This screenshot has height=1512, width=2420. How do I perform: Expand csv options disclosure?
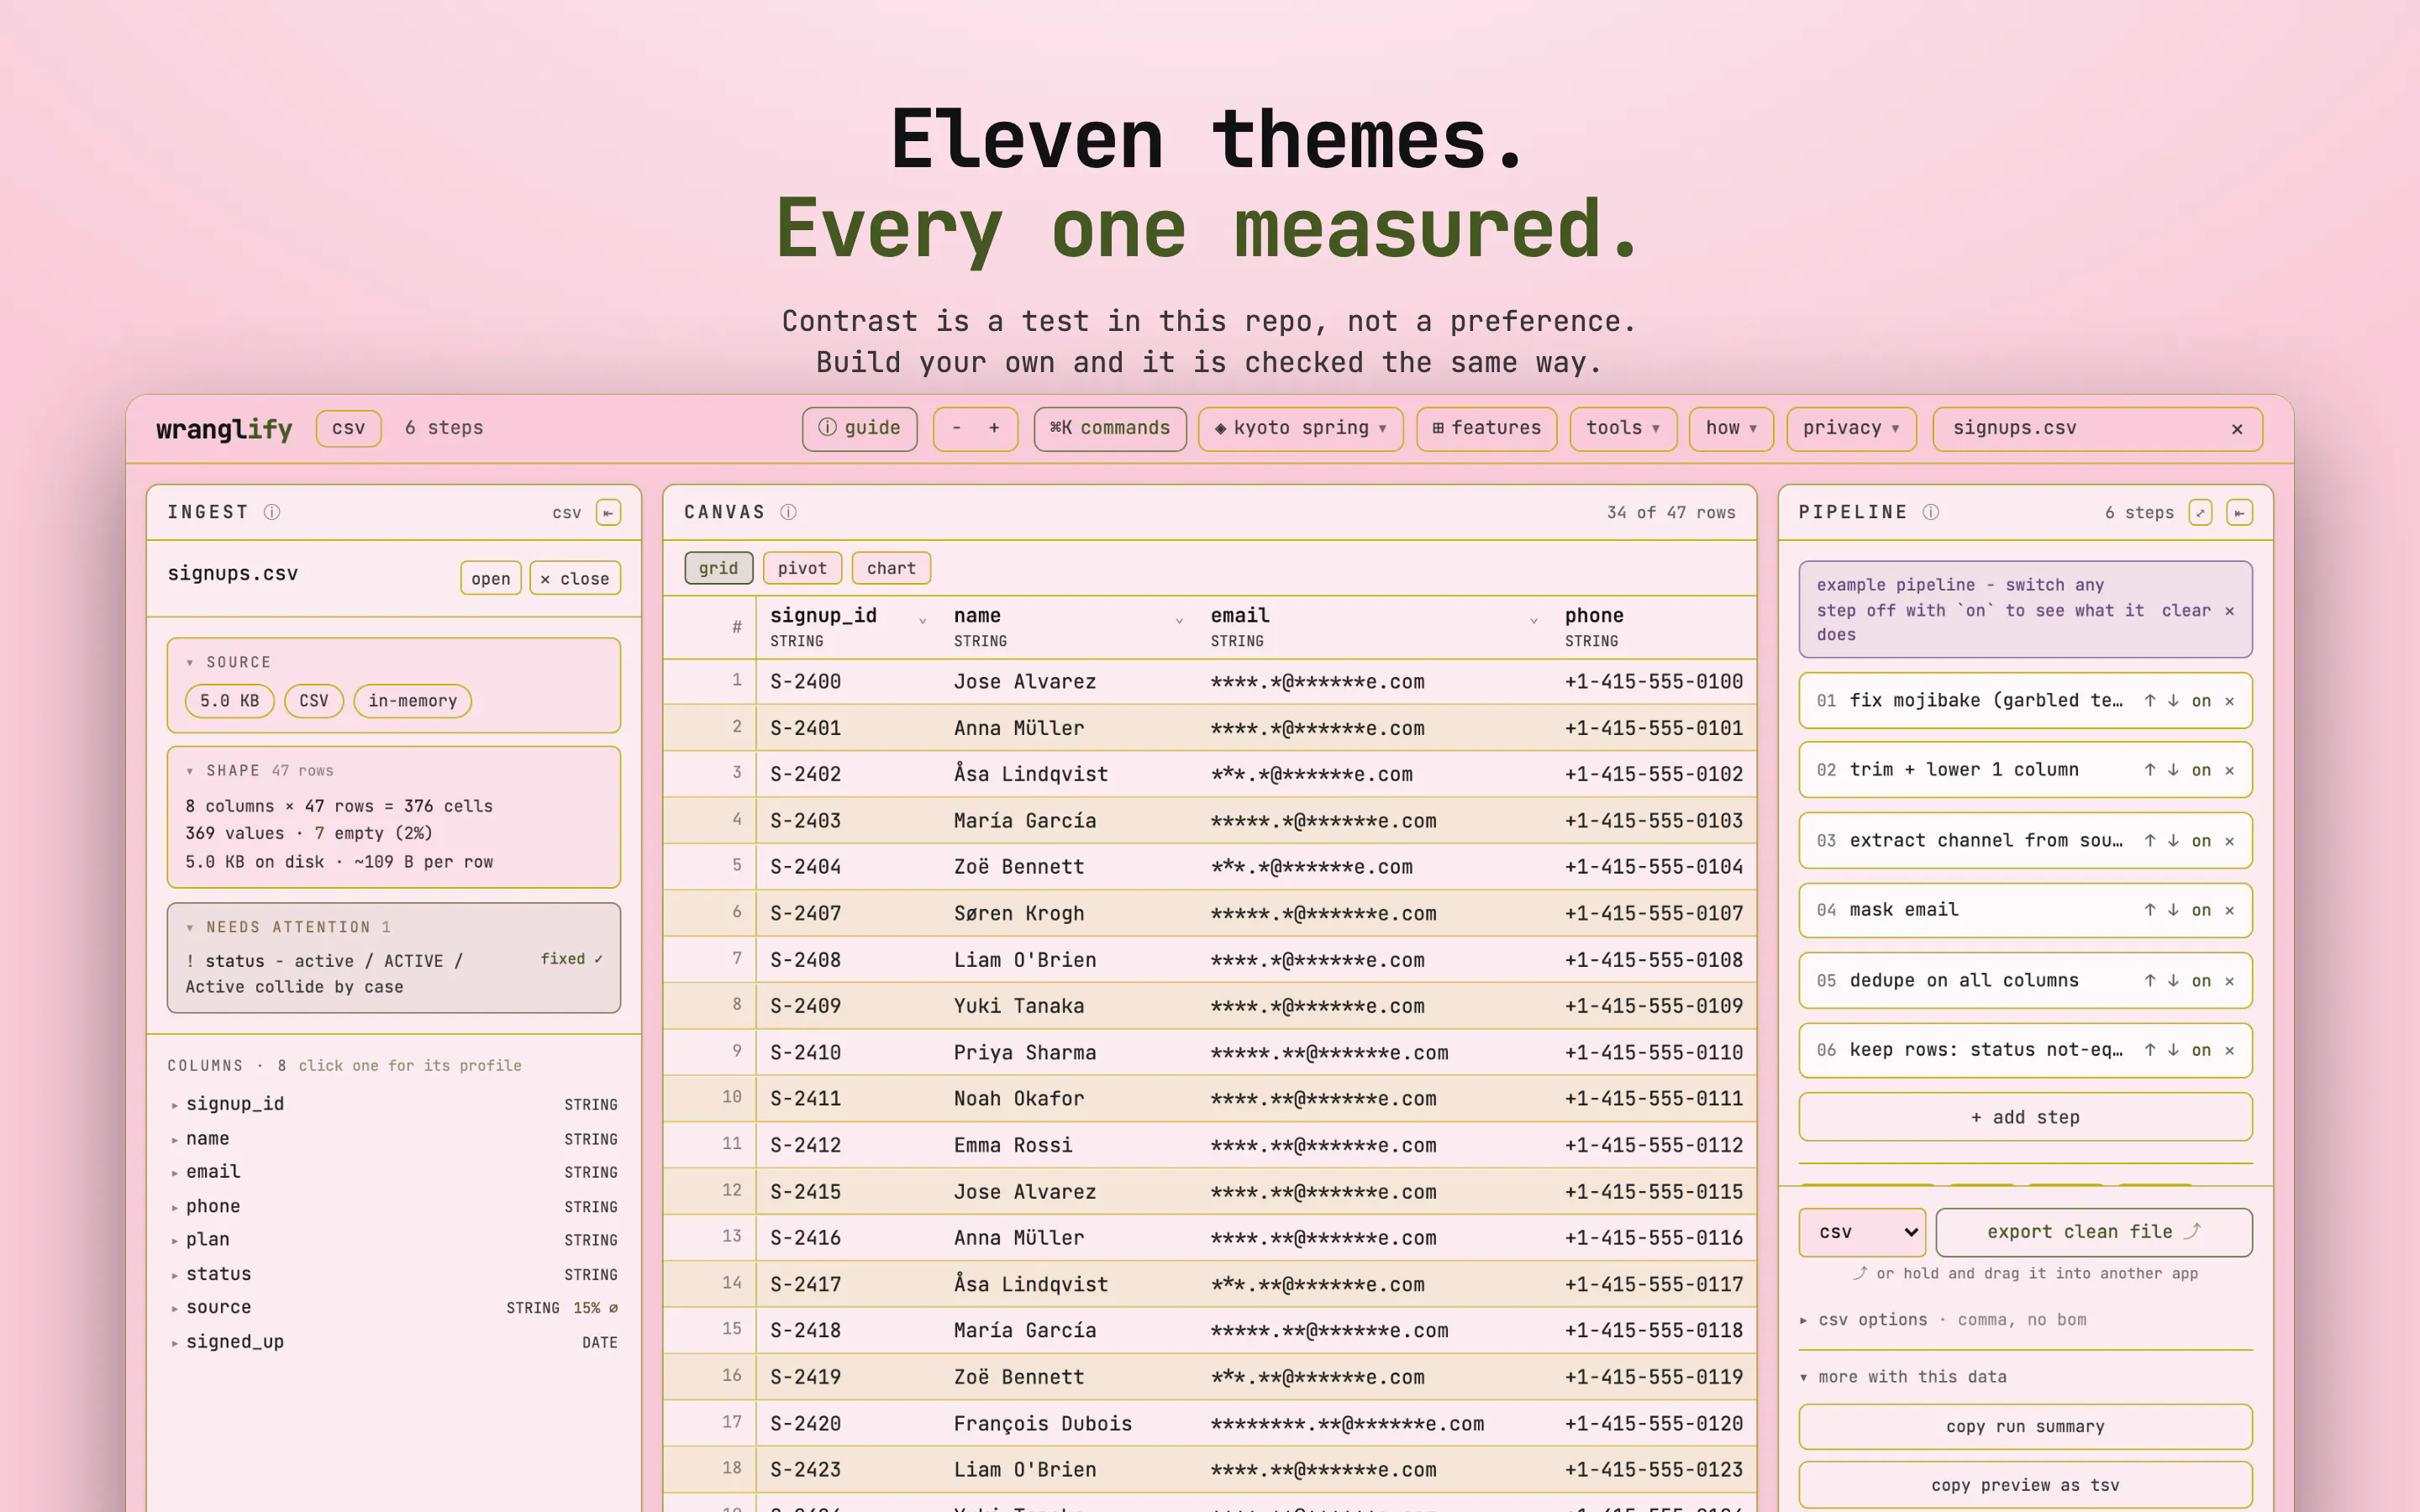1943,1320
